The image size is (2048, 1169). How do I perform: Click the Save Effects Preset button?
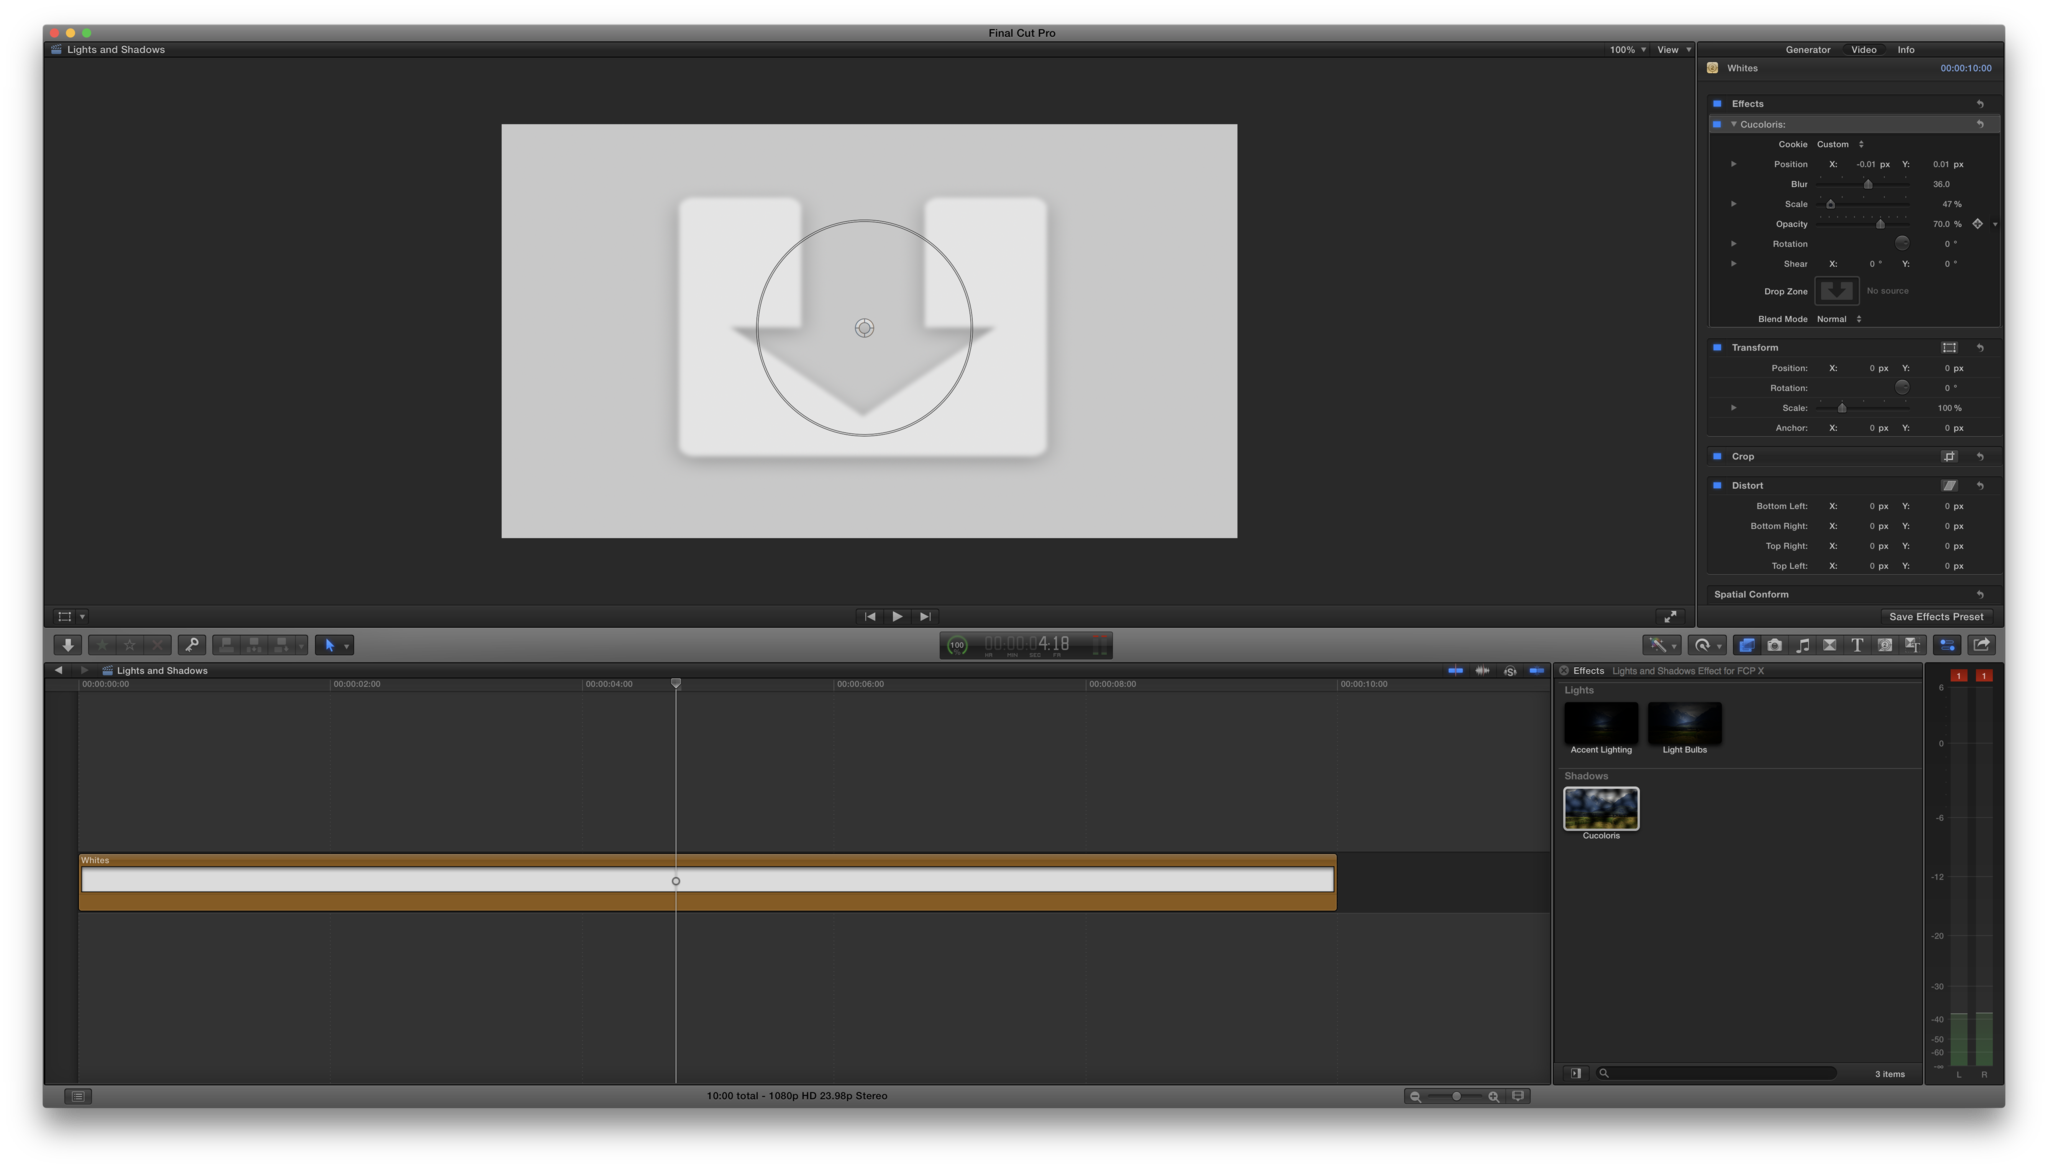coord(1935,616)
